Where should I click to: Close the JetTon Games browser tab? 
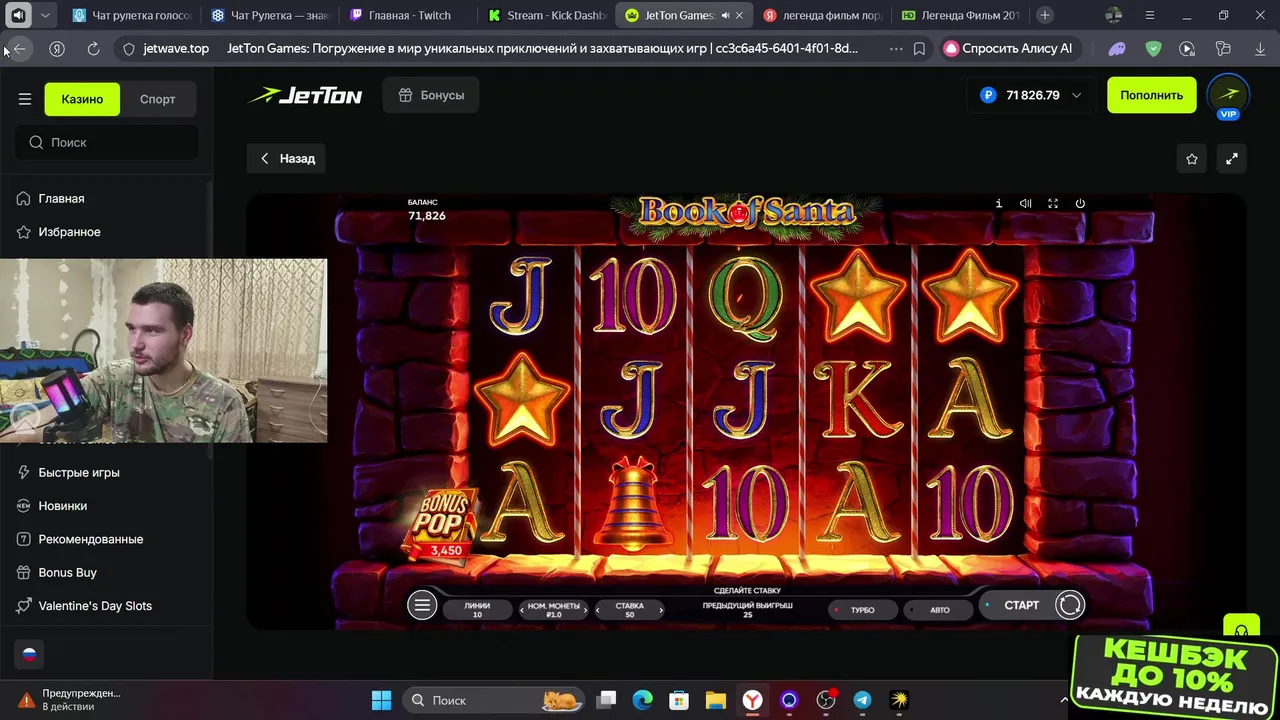point(739,15)
